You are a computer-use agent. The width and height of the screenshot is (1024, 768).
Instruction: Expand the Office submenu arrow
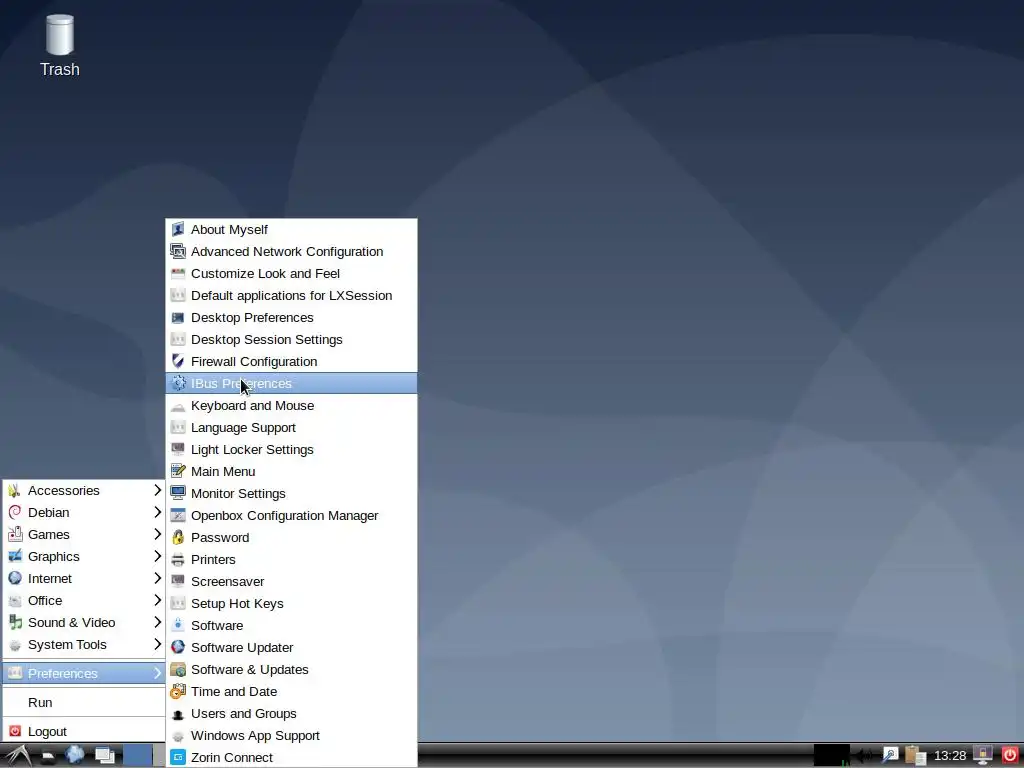(157, 601)
